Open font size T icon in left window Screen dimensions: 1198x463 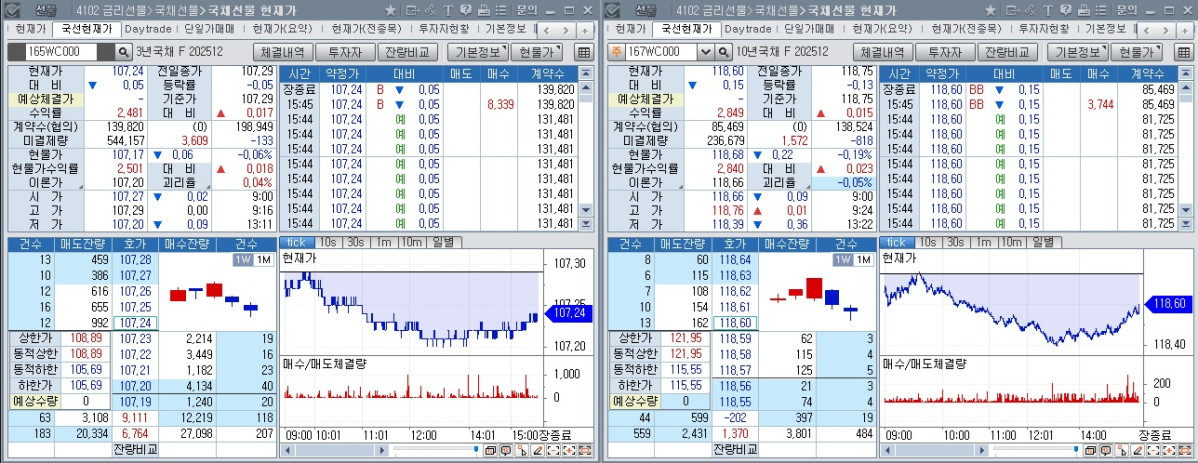448,11
